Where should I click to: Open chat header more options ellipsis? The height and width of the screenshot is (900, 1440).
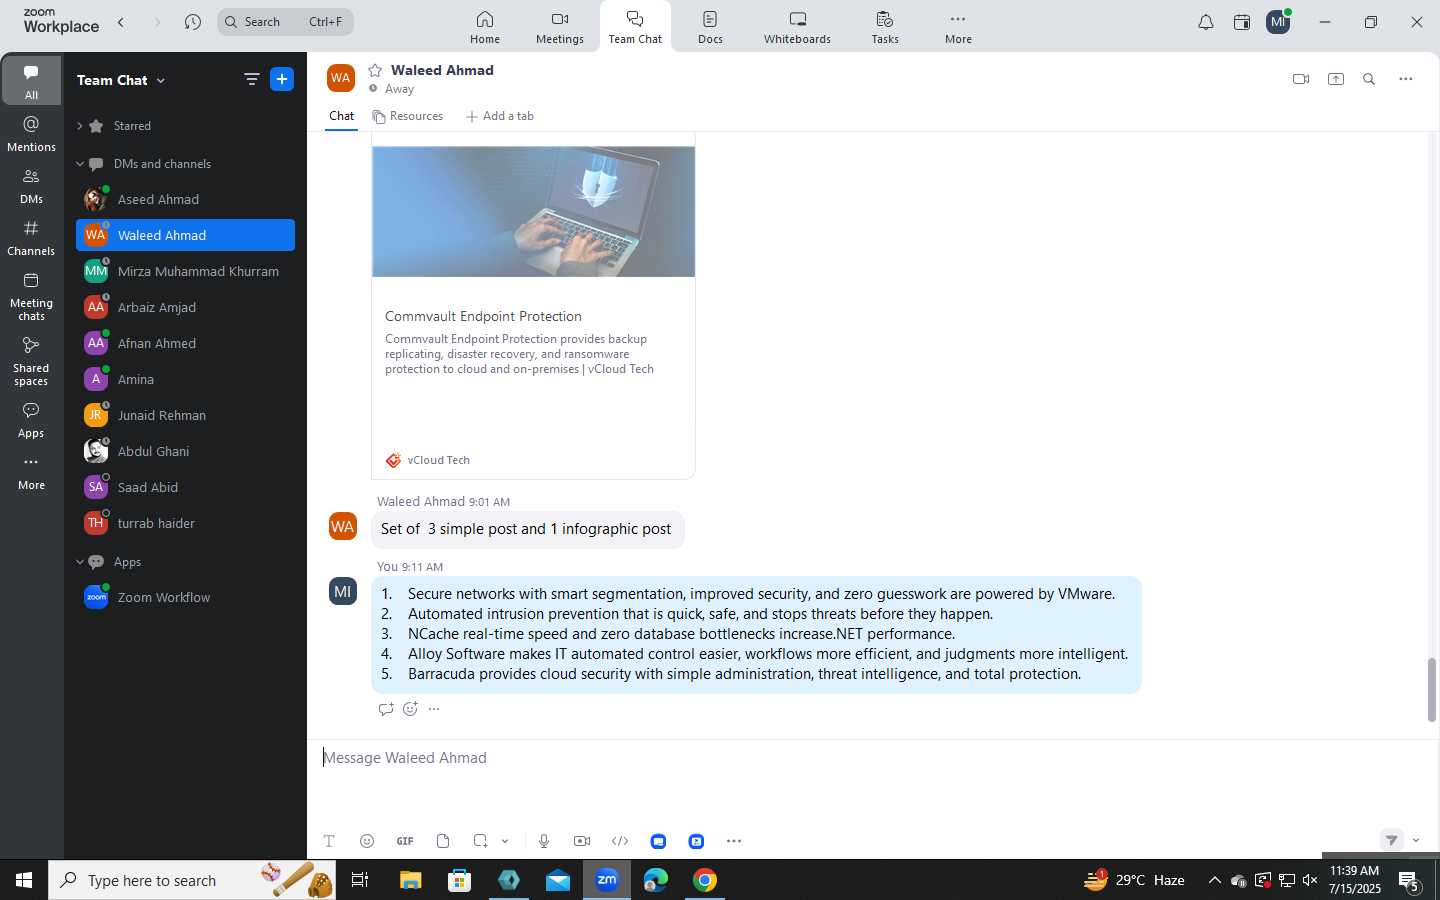point(1405,79)
